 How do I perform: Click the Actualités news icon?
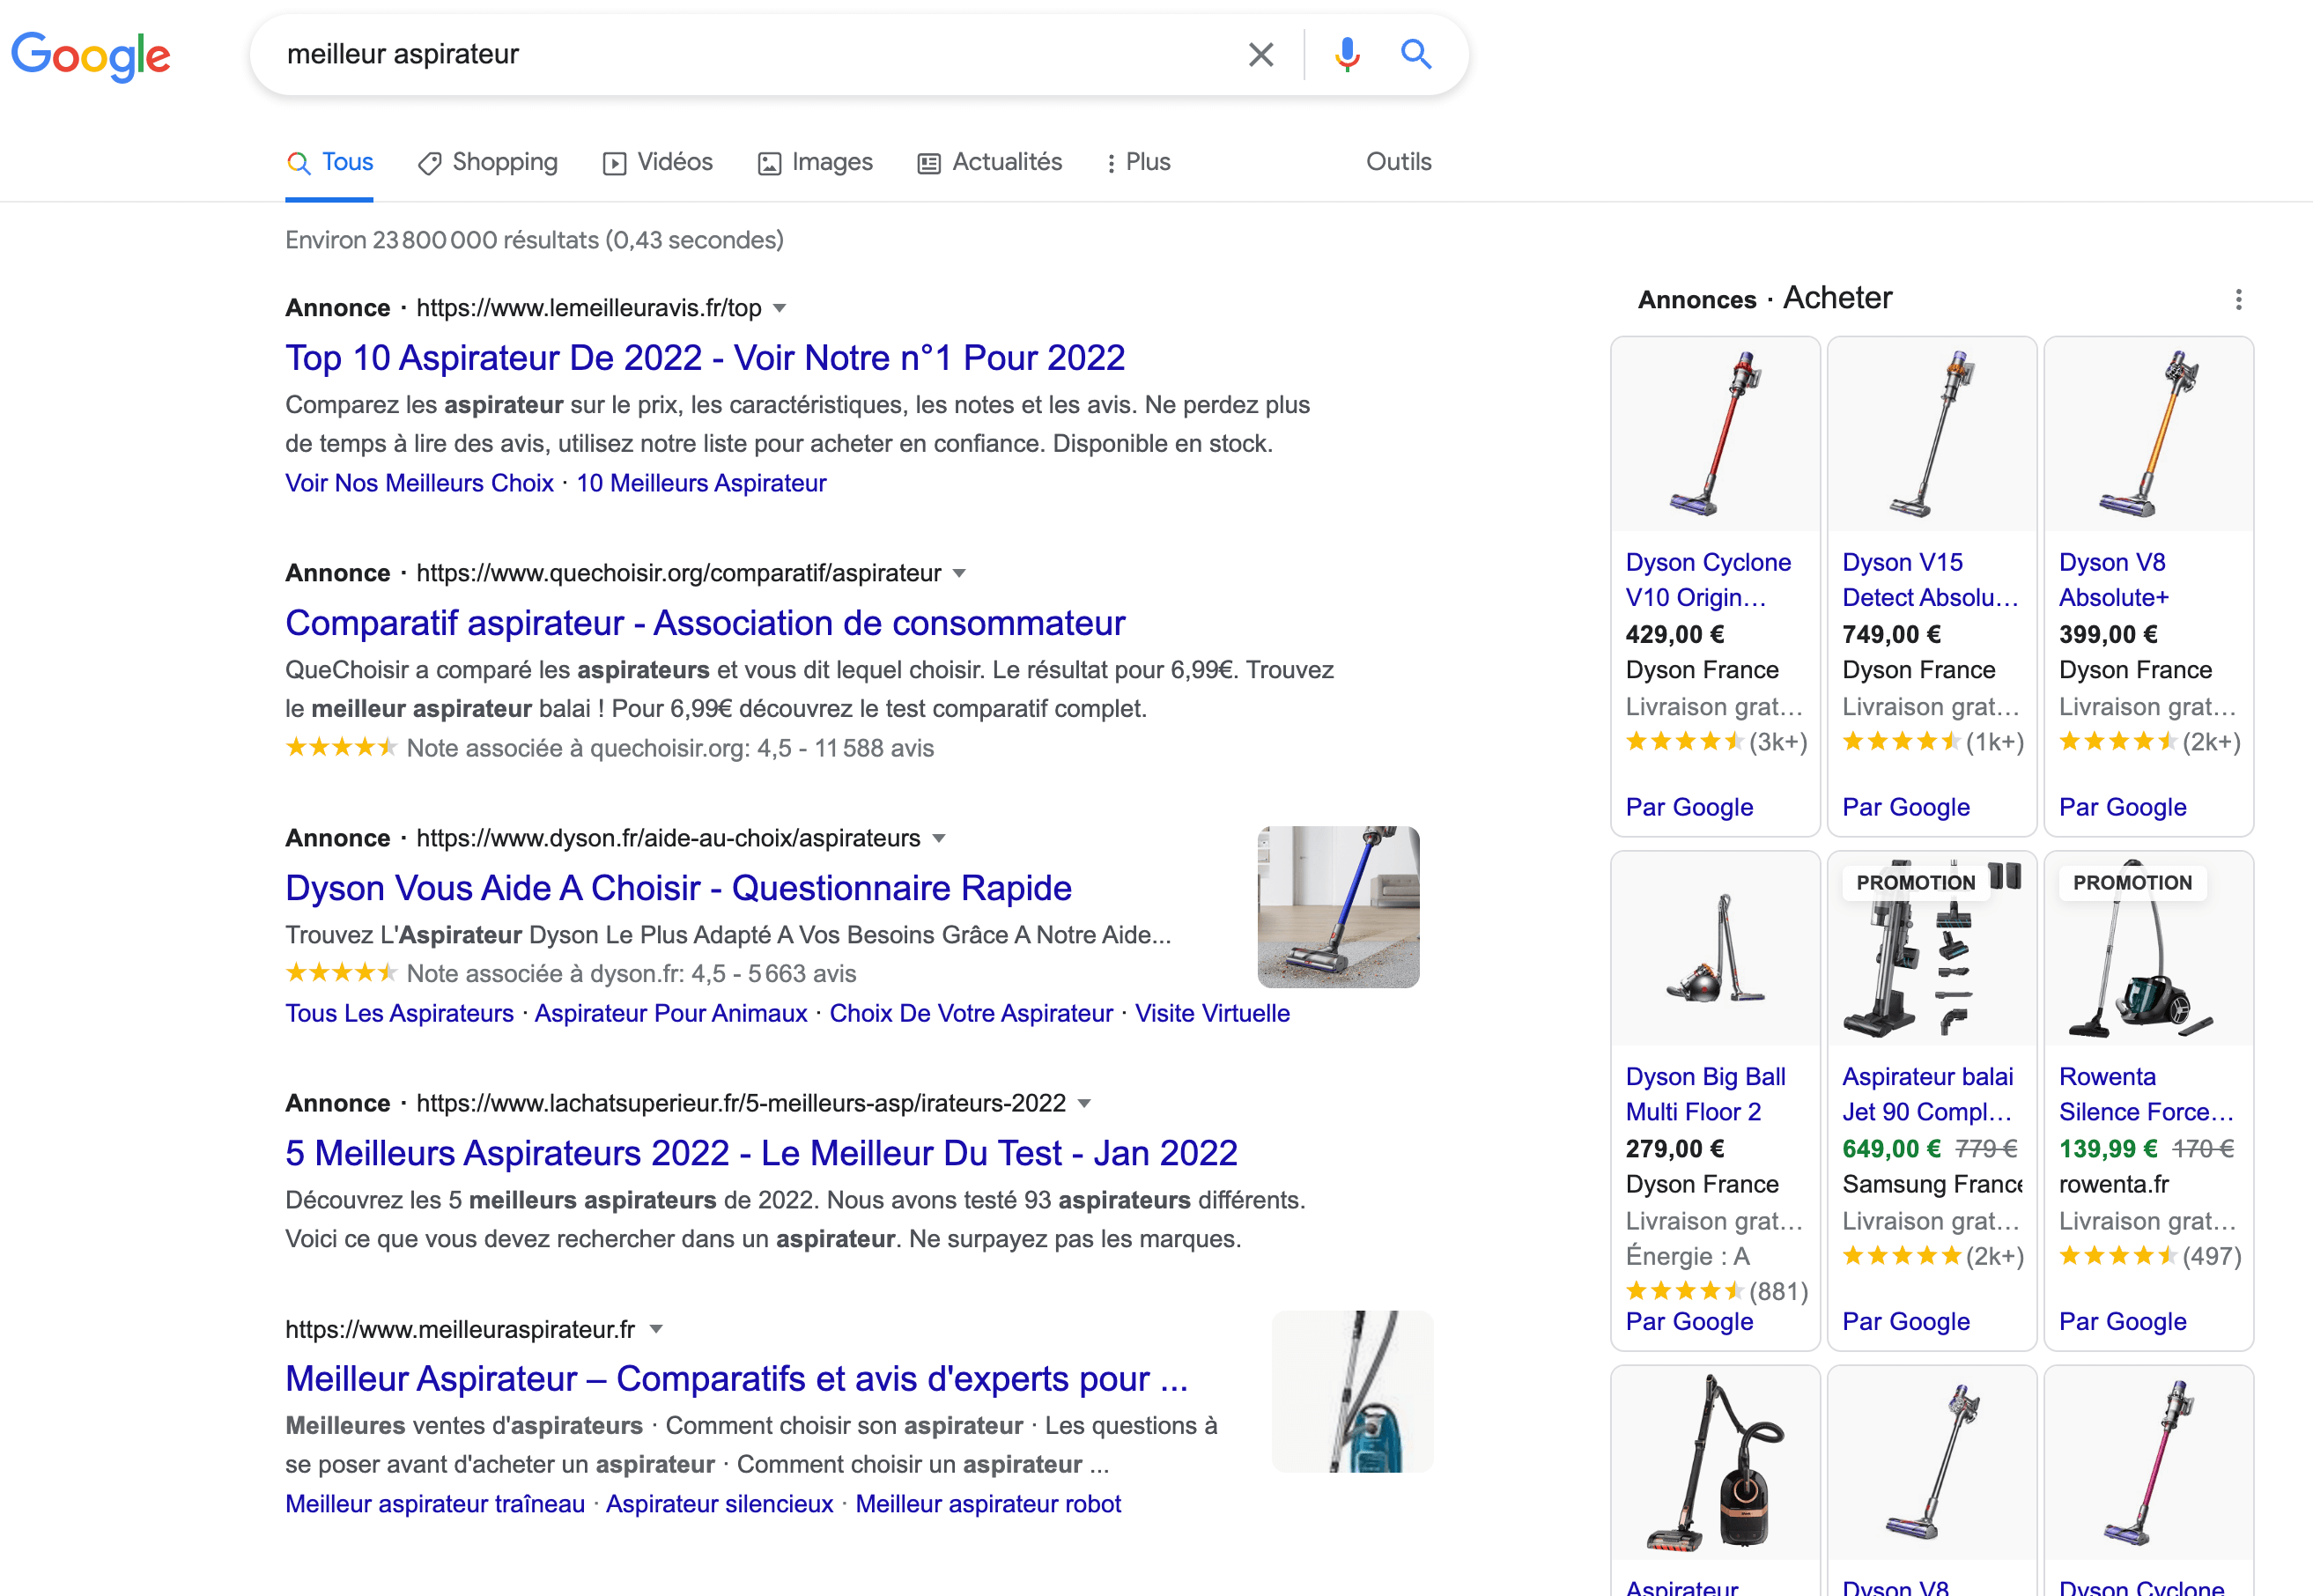(929, 162)
